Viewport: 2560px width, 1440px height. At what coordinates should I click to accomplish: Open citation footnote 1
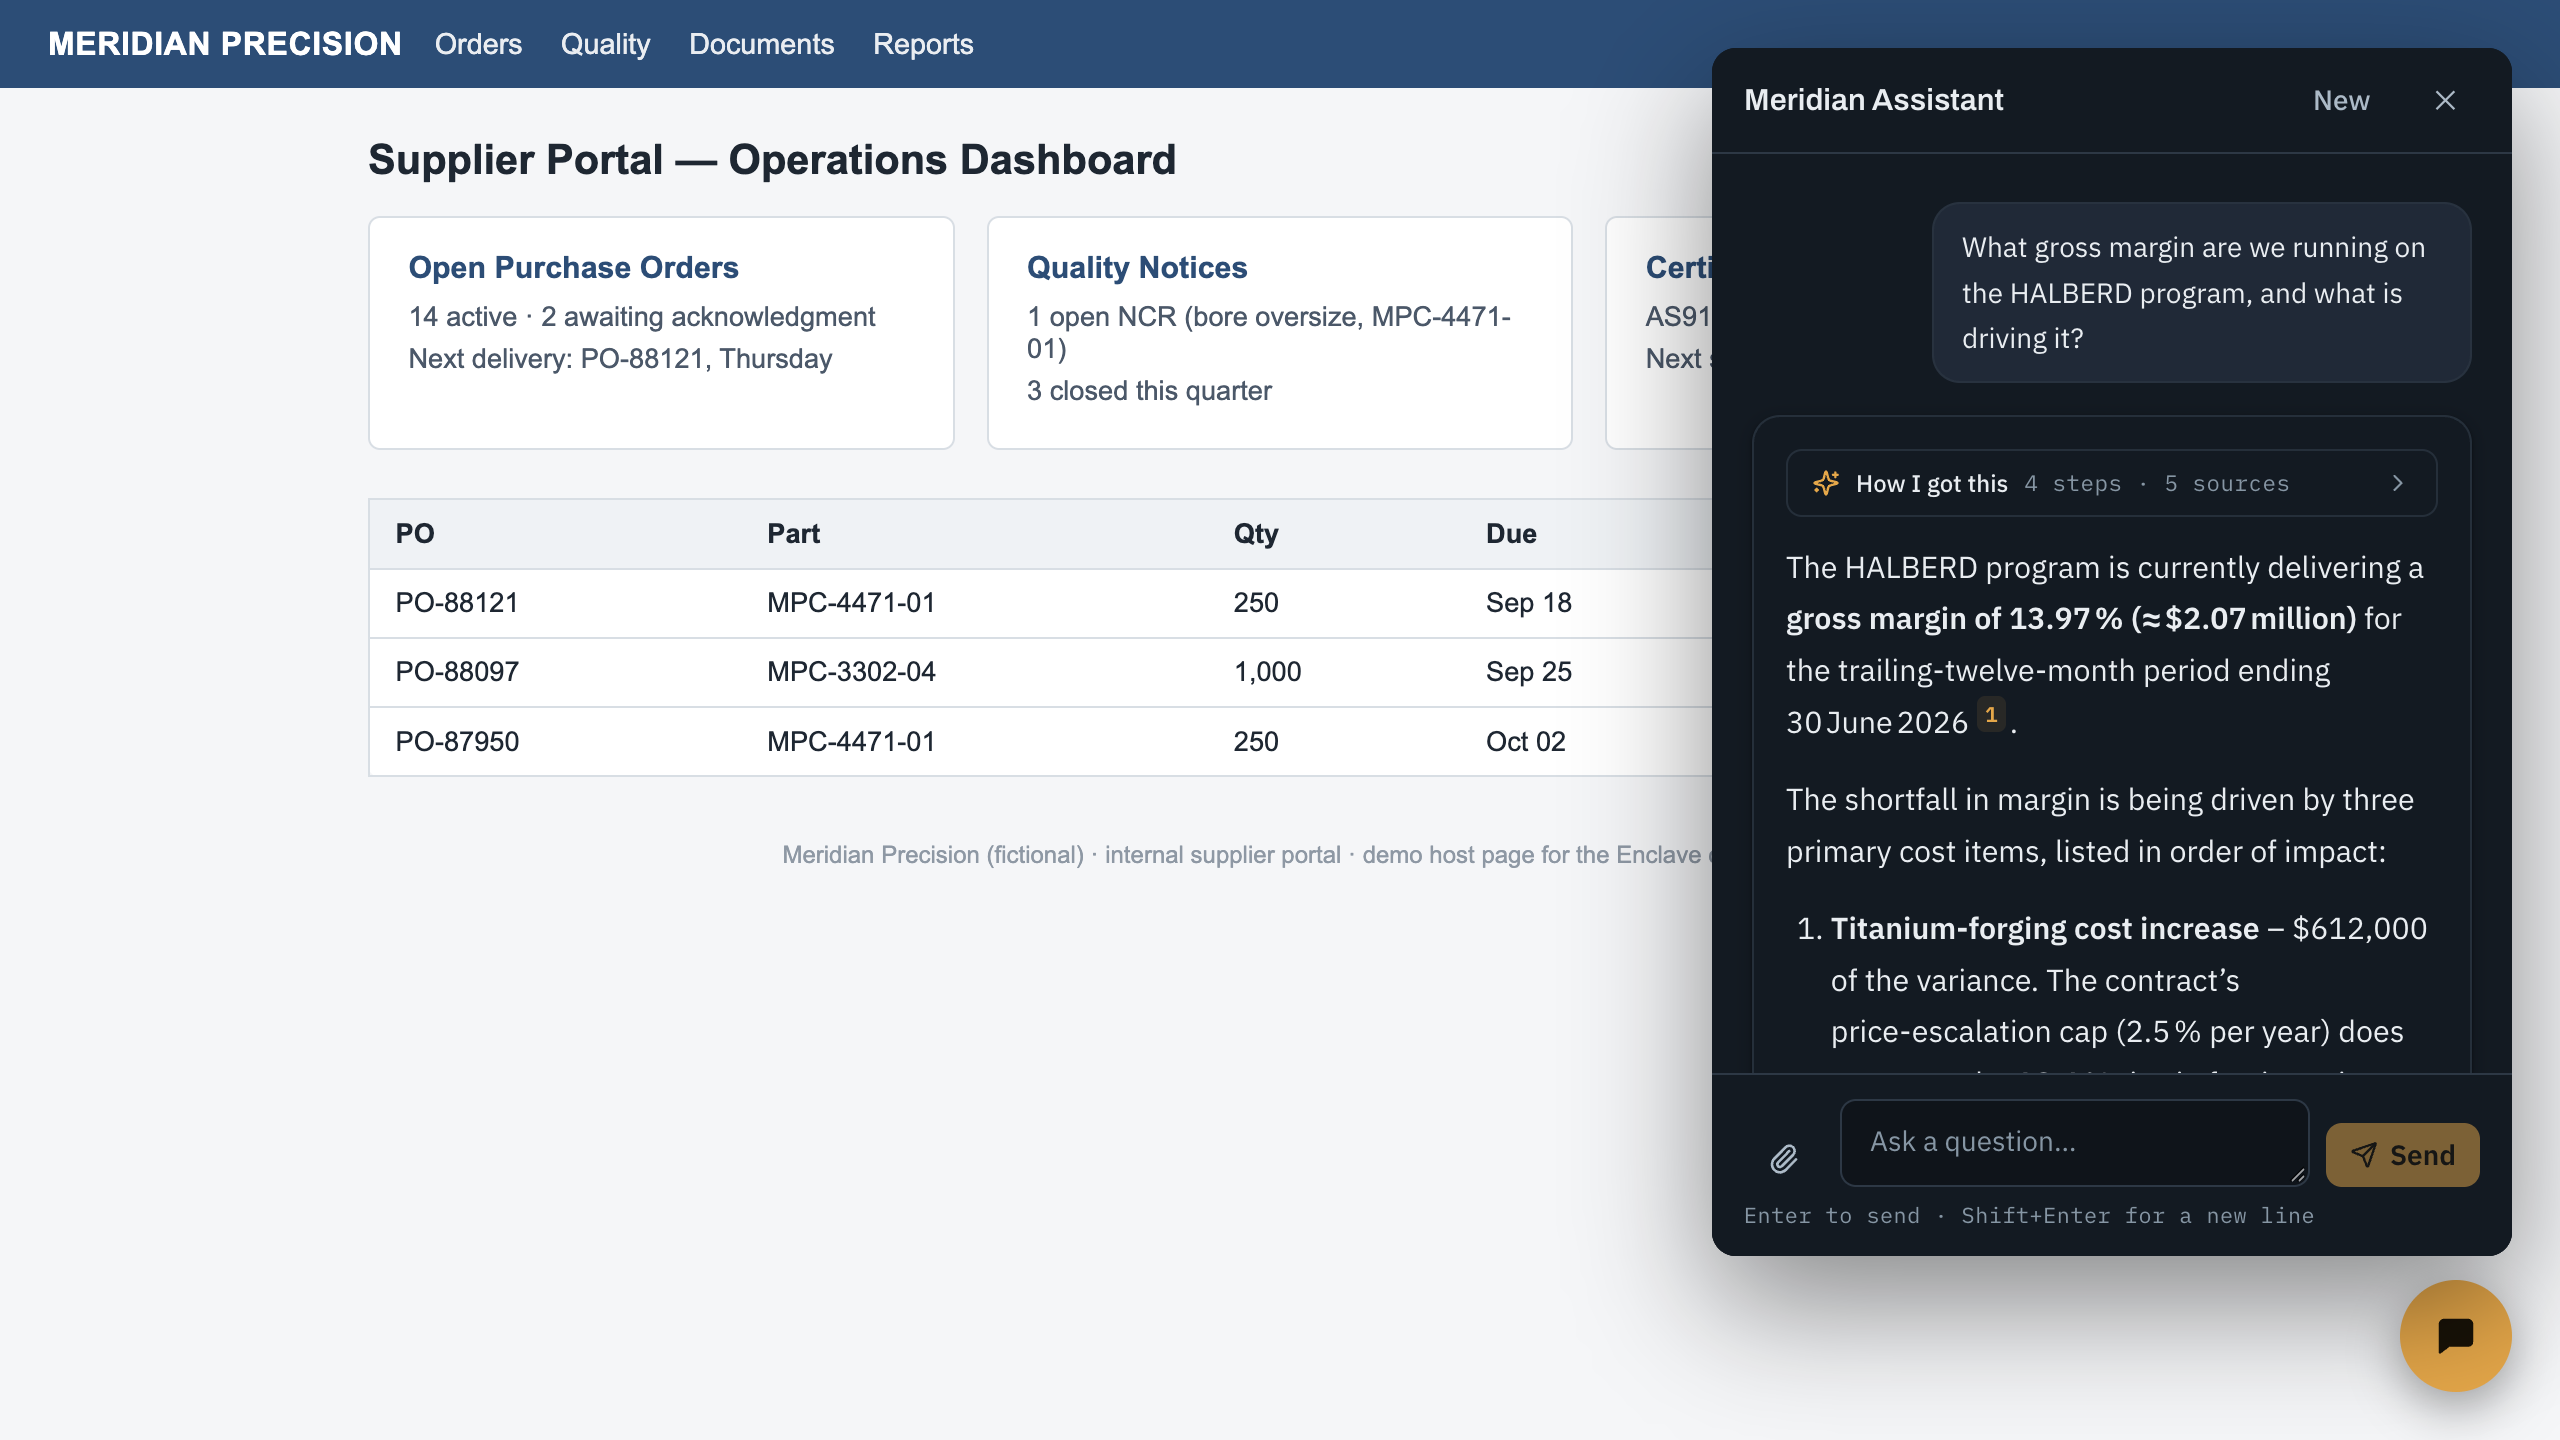click(x=1991, y=715)
